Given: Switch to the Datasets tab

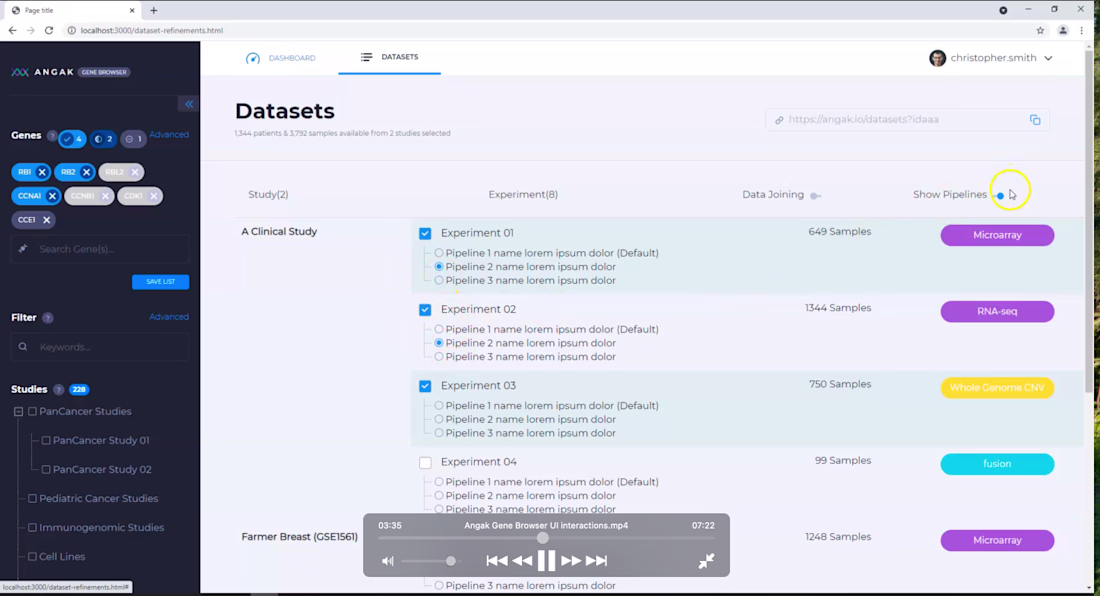Looking at the screenshot, I should tap(389, 57).
